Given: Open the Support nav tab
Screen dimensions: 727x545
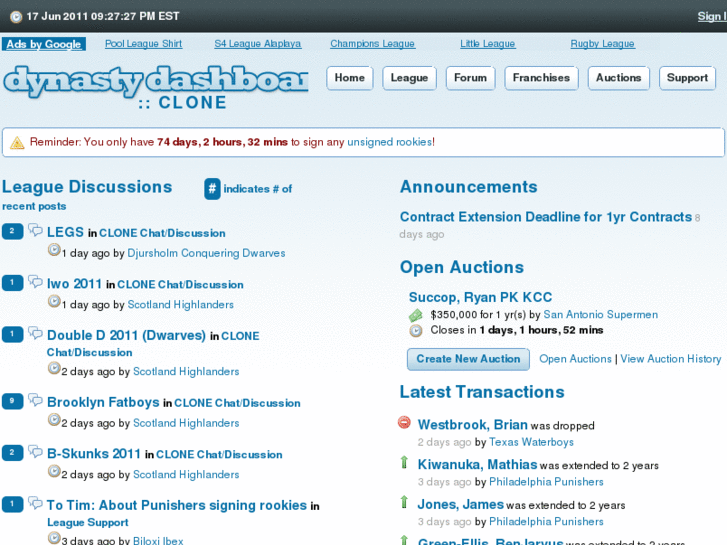Looking at the screenshot, I should click(x=688, y=78).
